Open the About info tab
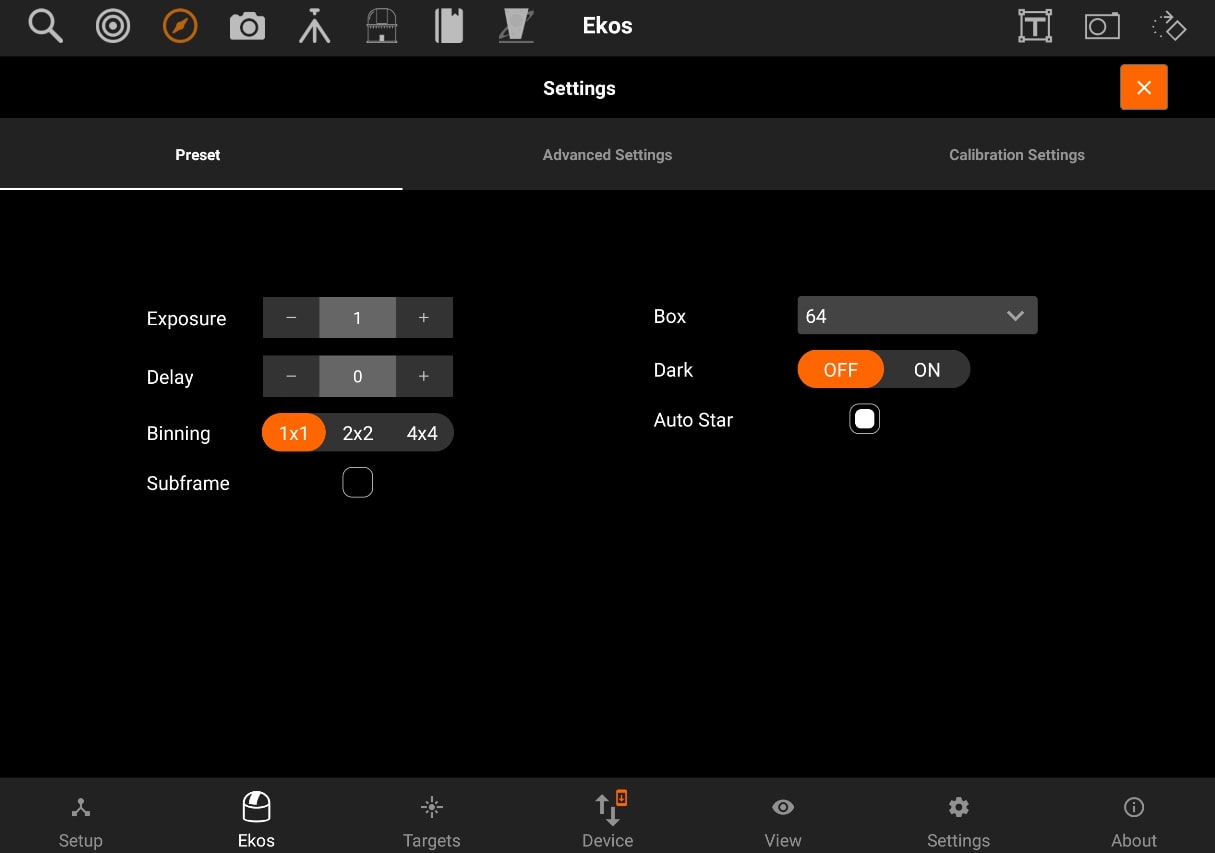Viewport: 1215px width, 853px height. 1134,820
